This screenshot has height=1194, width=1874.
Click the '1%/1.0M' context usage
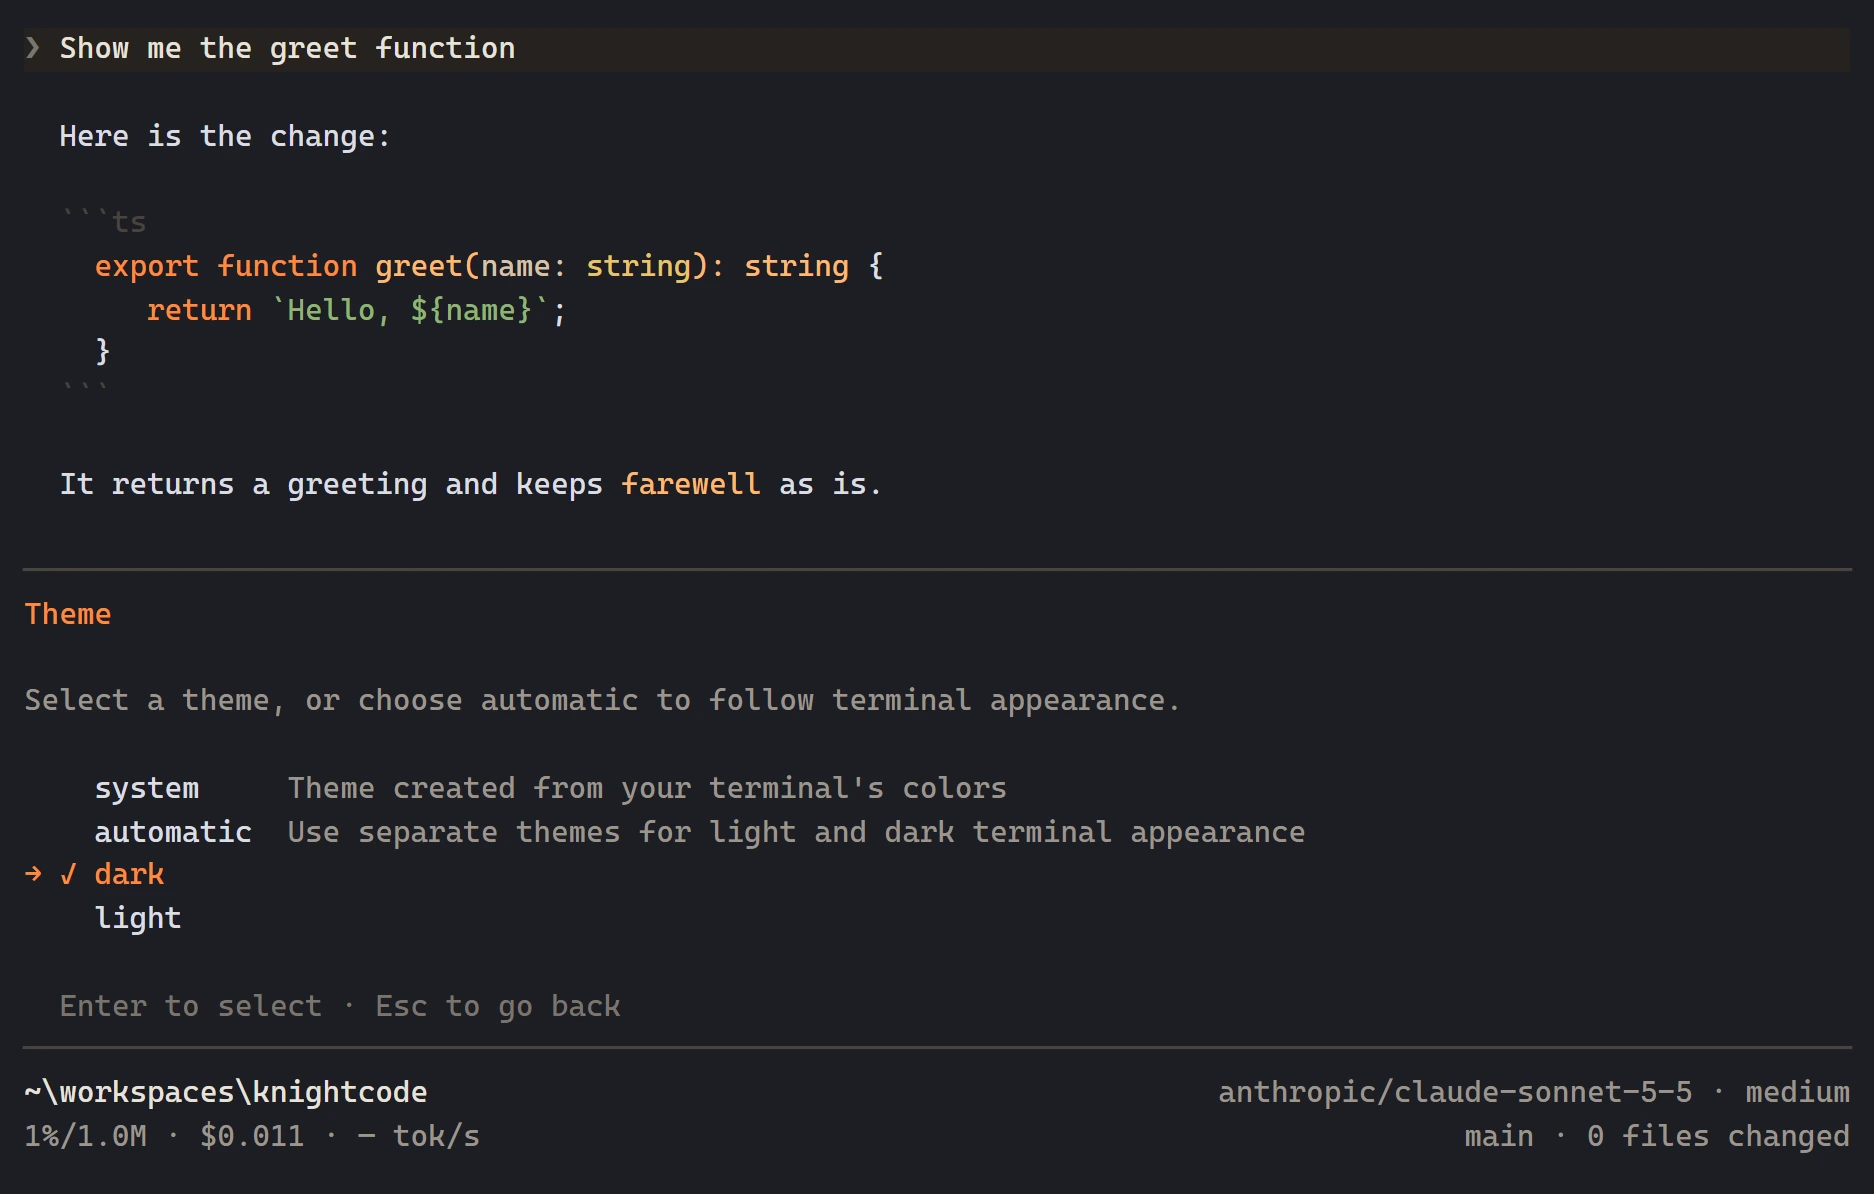86,1136
